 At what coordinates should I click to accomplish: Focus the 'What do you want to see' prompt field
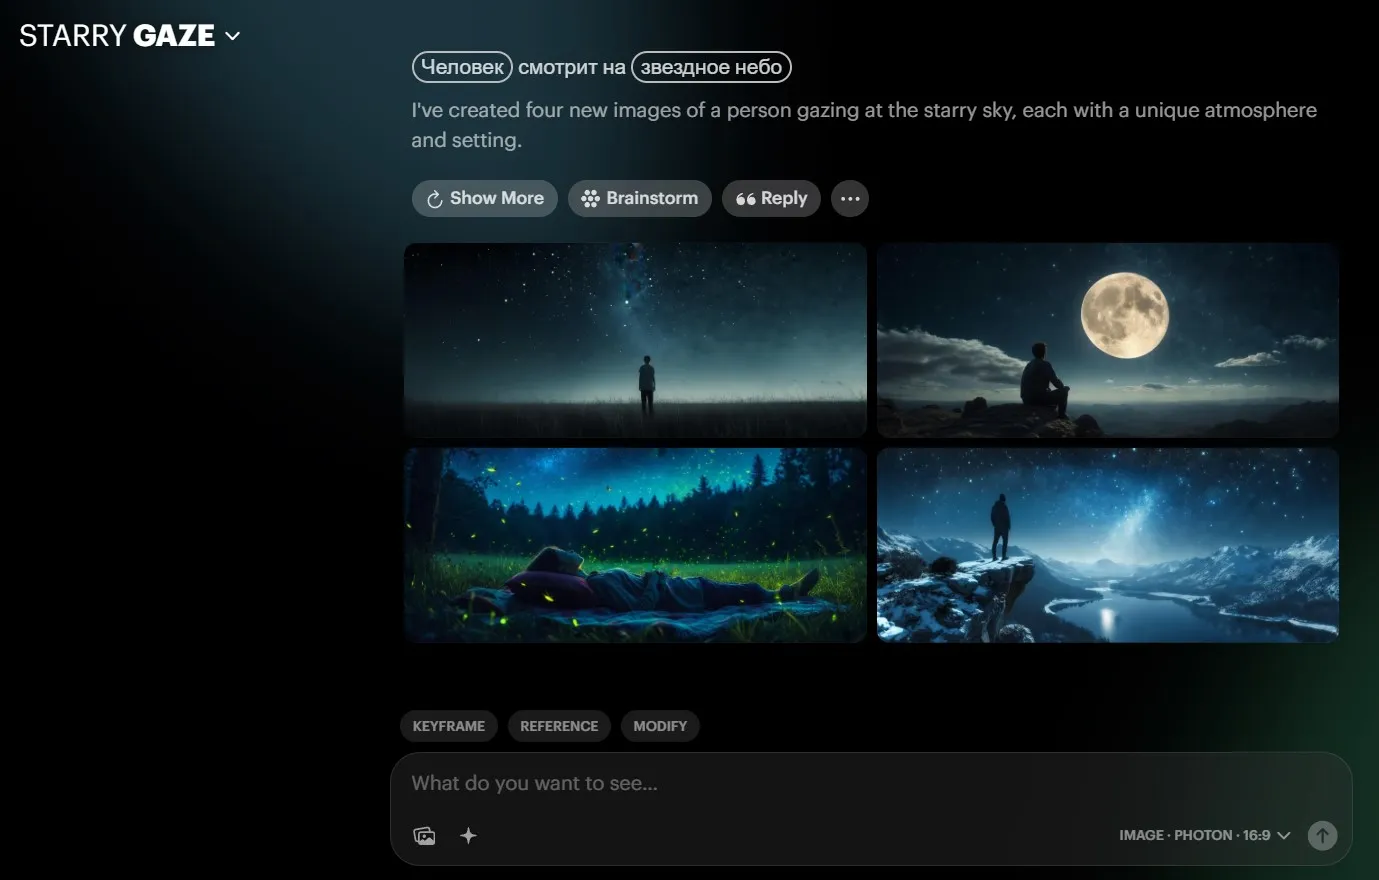tap(870, 784)
